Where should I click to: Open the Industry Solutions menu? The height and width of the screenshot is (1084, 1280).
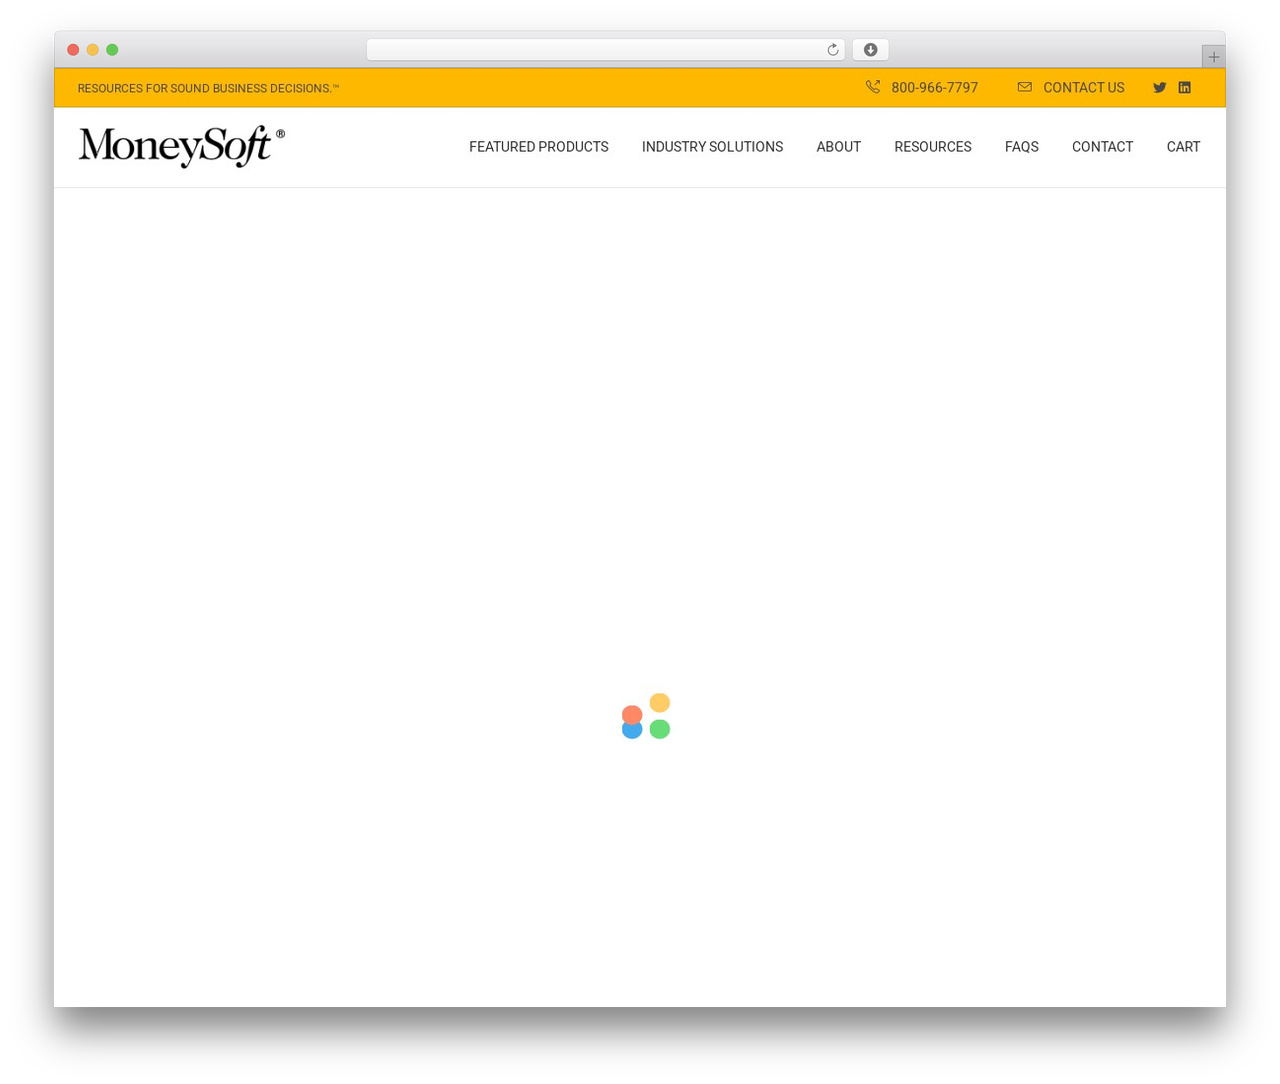point(712,147)
